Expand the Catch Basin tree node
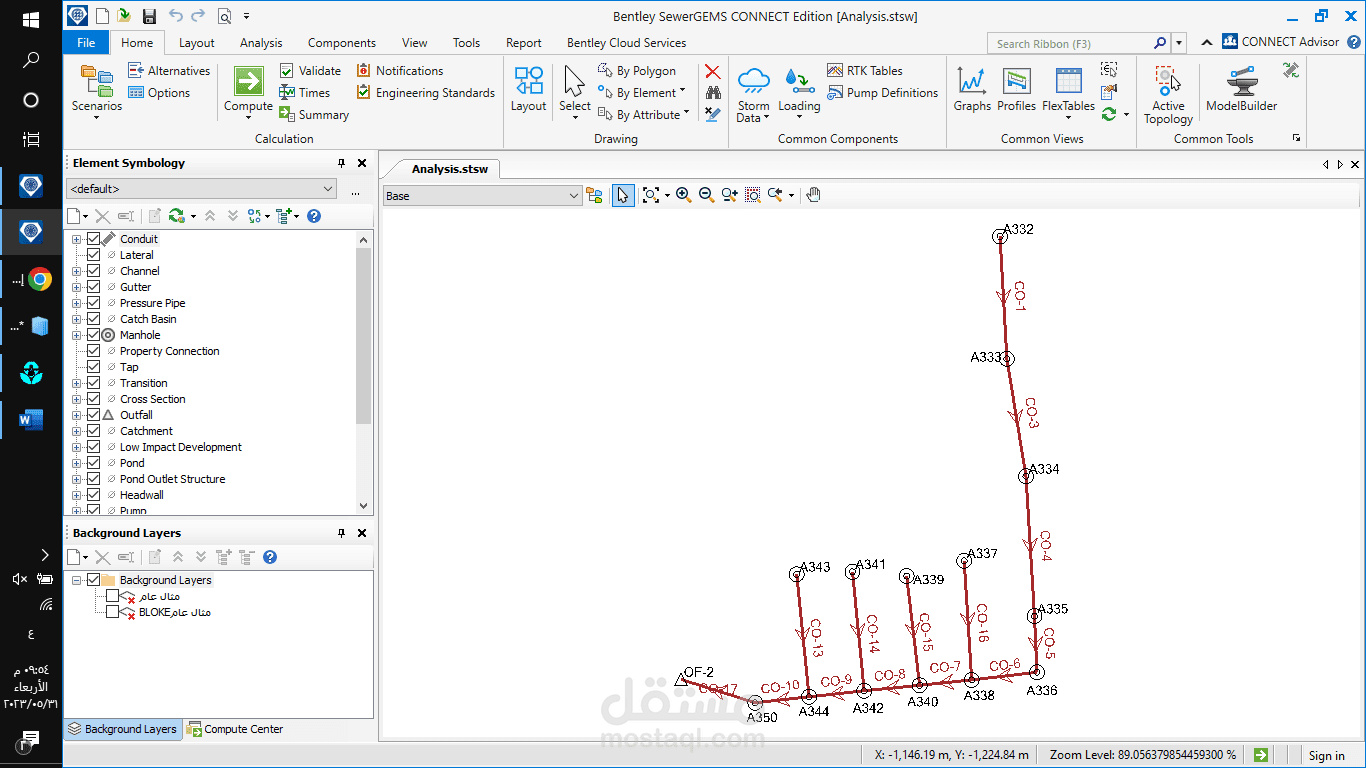This screenshot has height=768, width=1366. tap(77, 319)
